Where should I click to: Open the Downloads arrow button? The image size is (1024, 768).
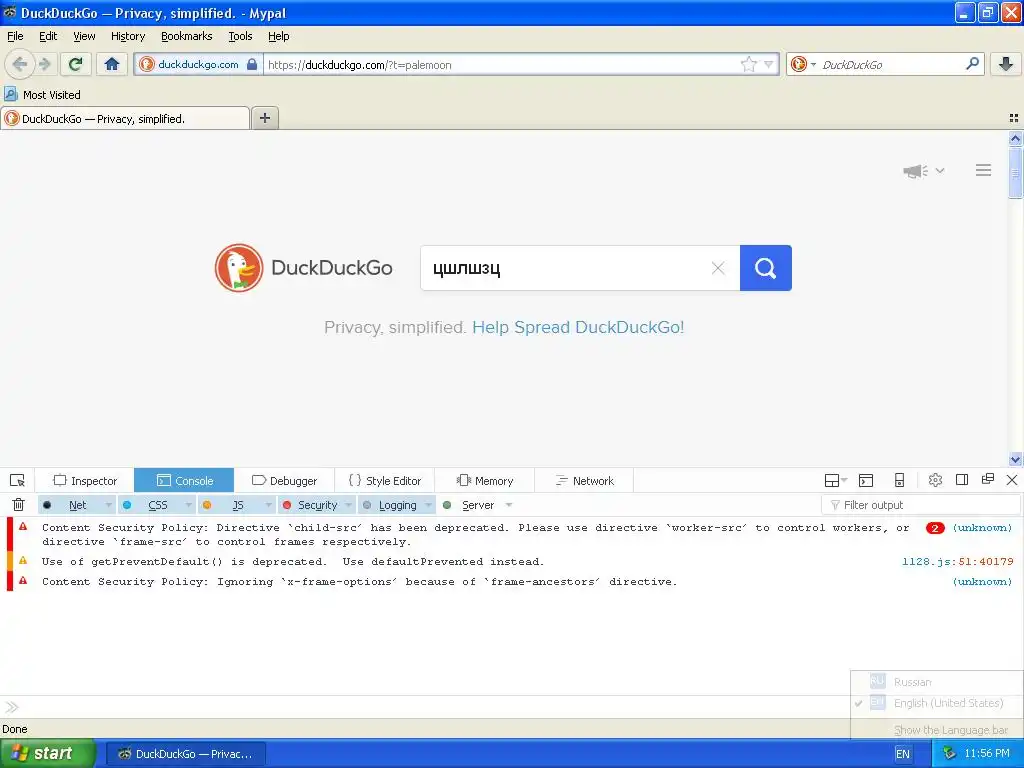[1006, 64]
